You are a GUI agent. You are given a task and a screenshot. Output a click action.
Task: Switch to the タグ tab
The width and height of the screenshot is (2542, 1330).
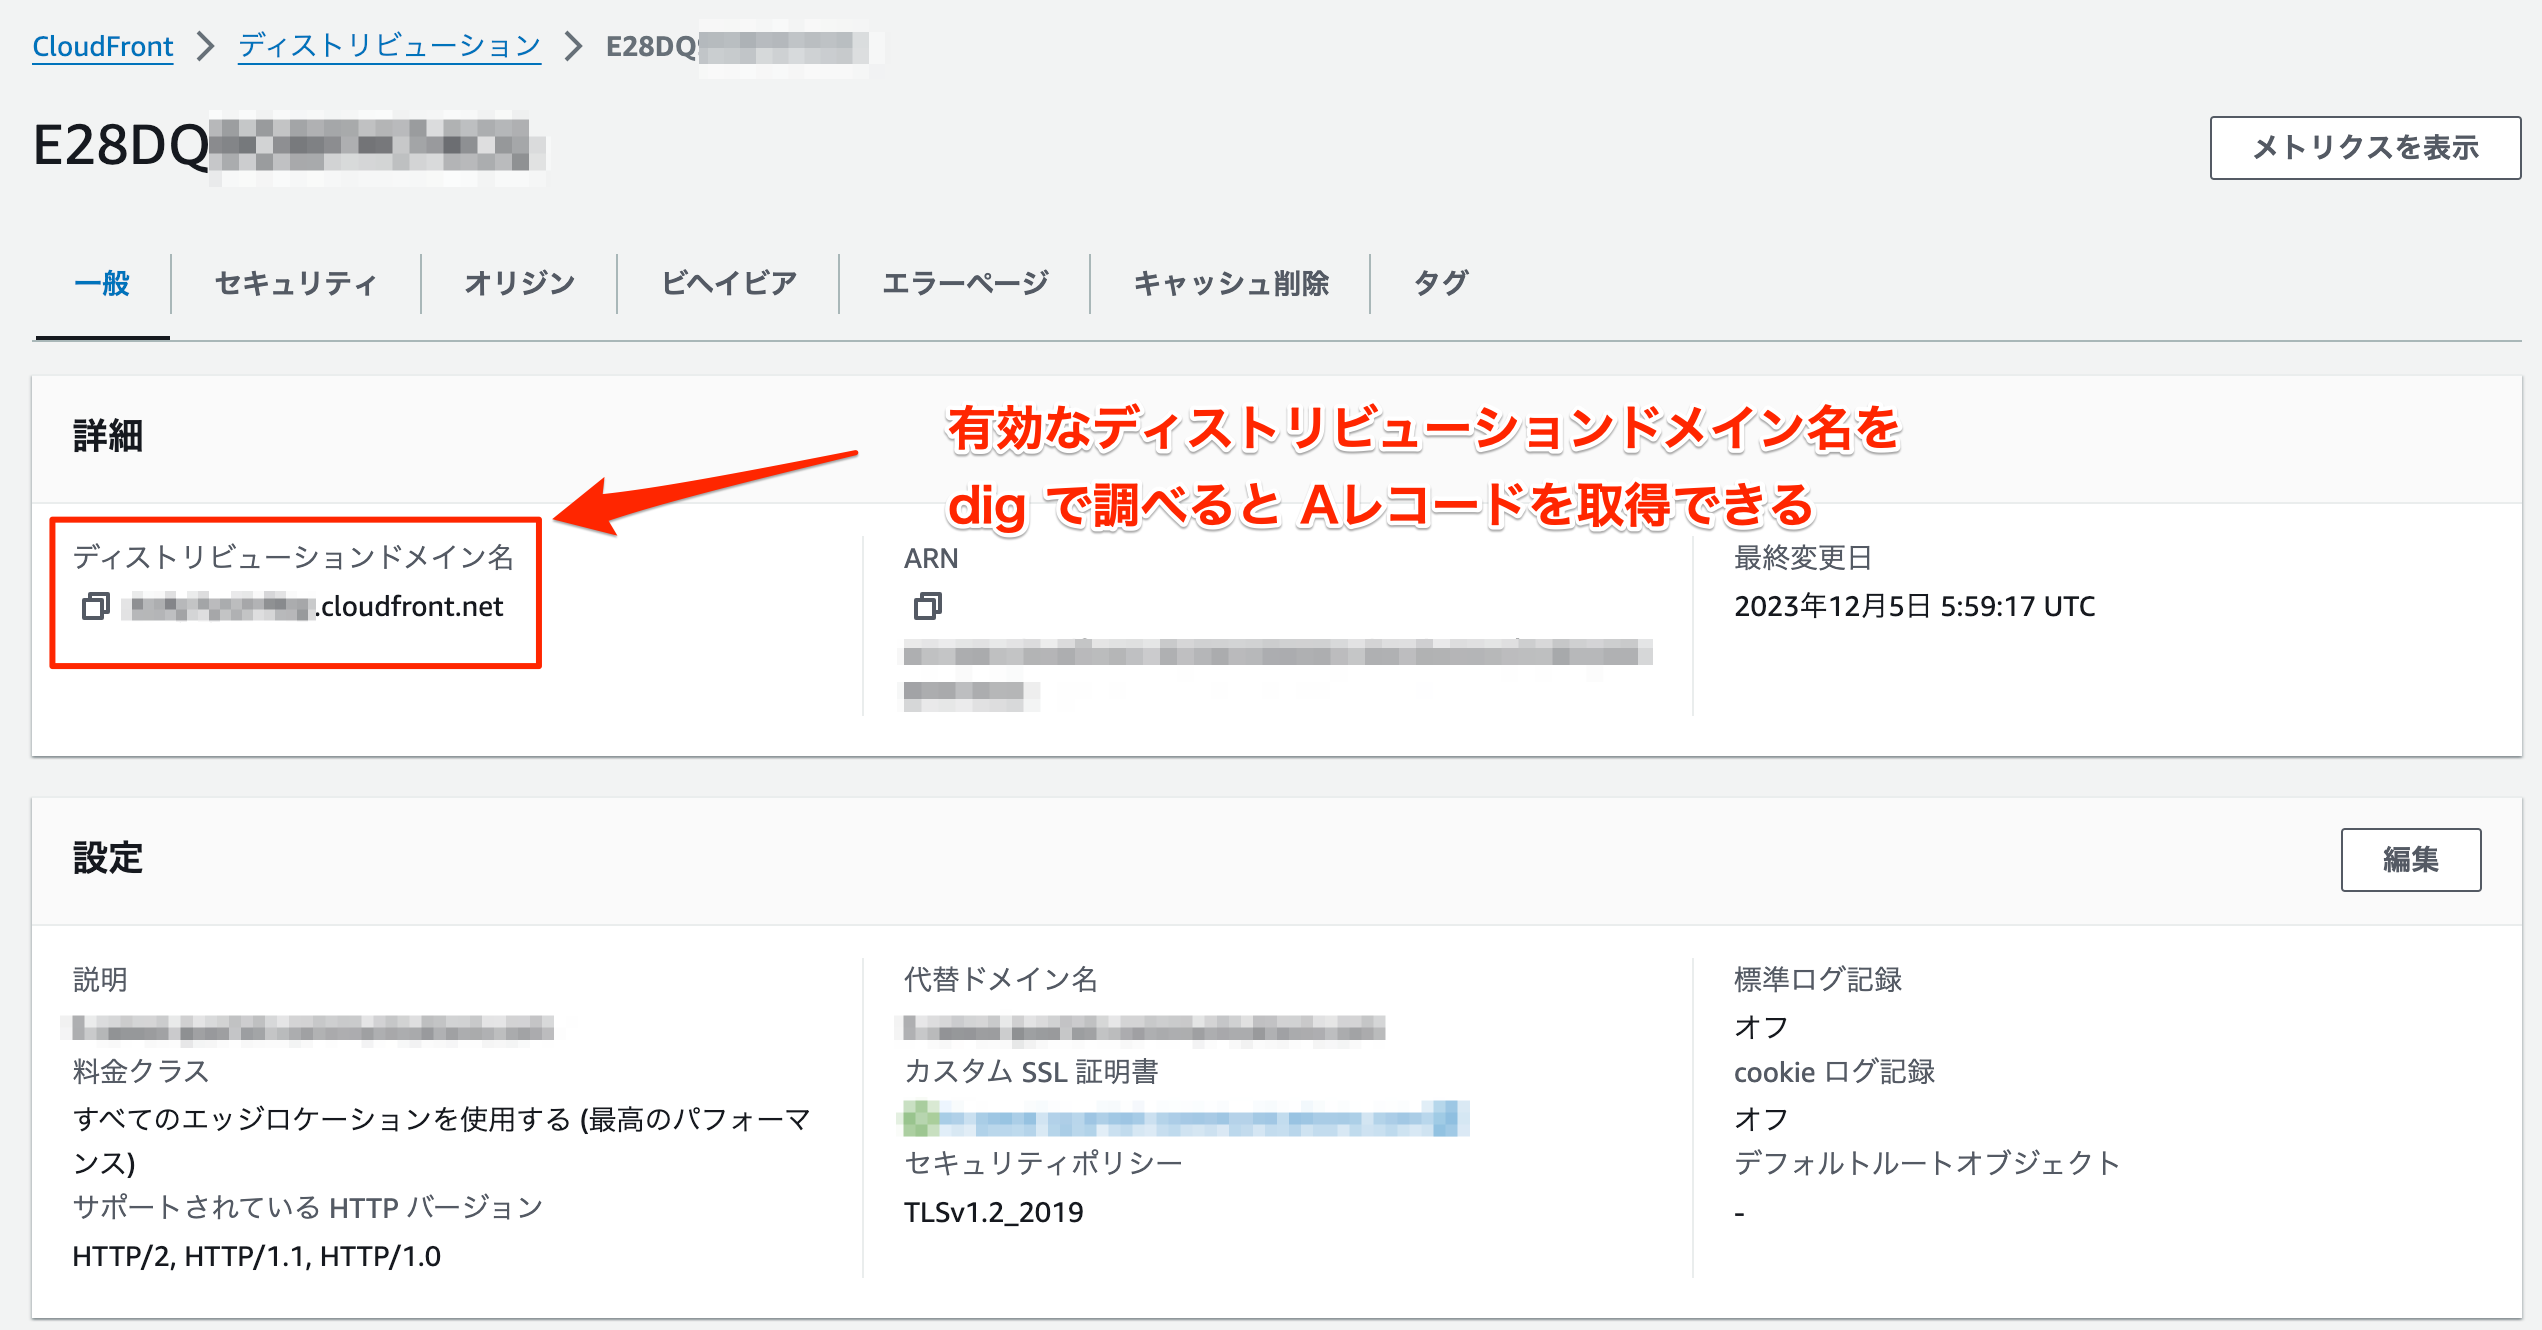coord(1440,283)
